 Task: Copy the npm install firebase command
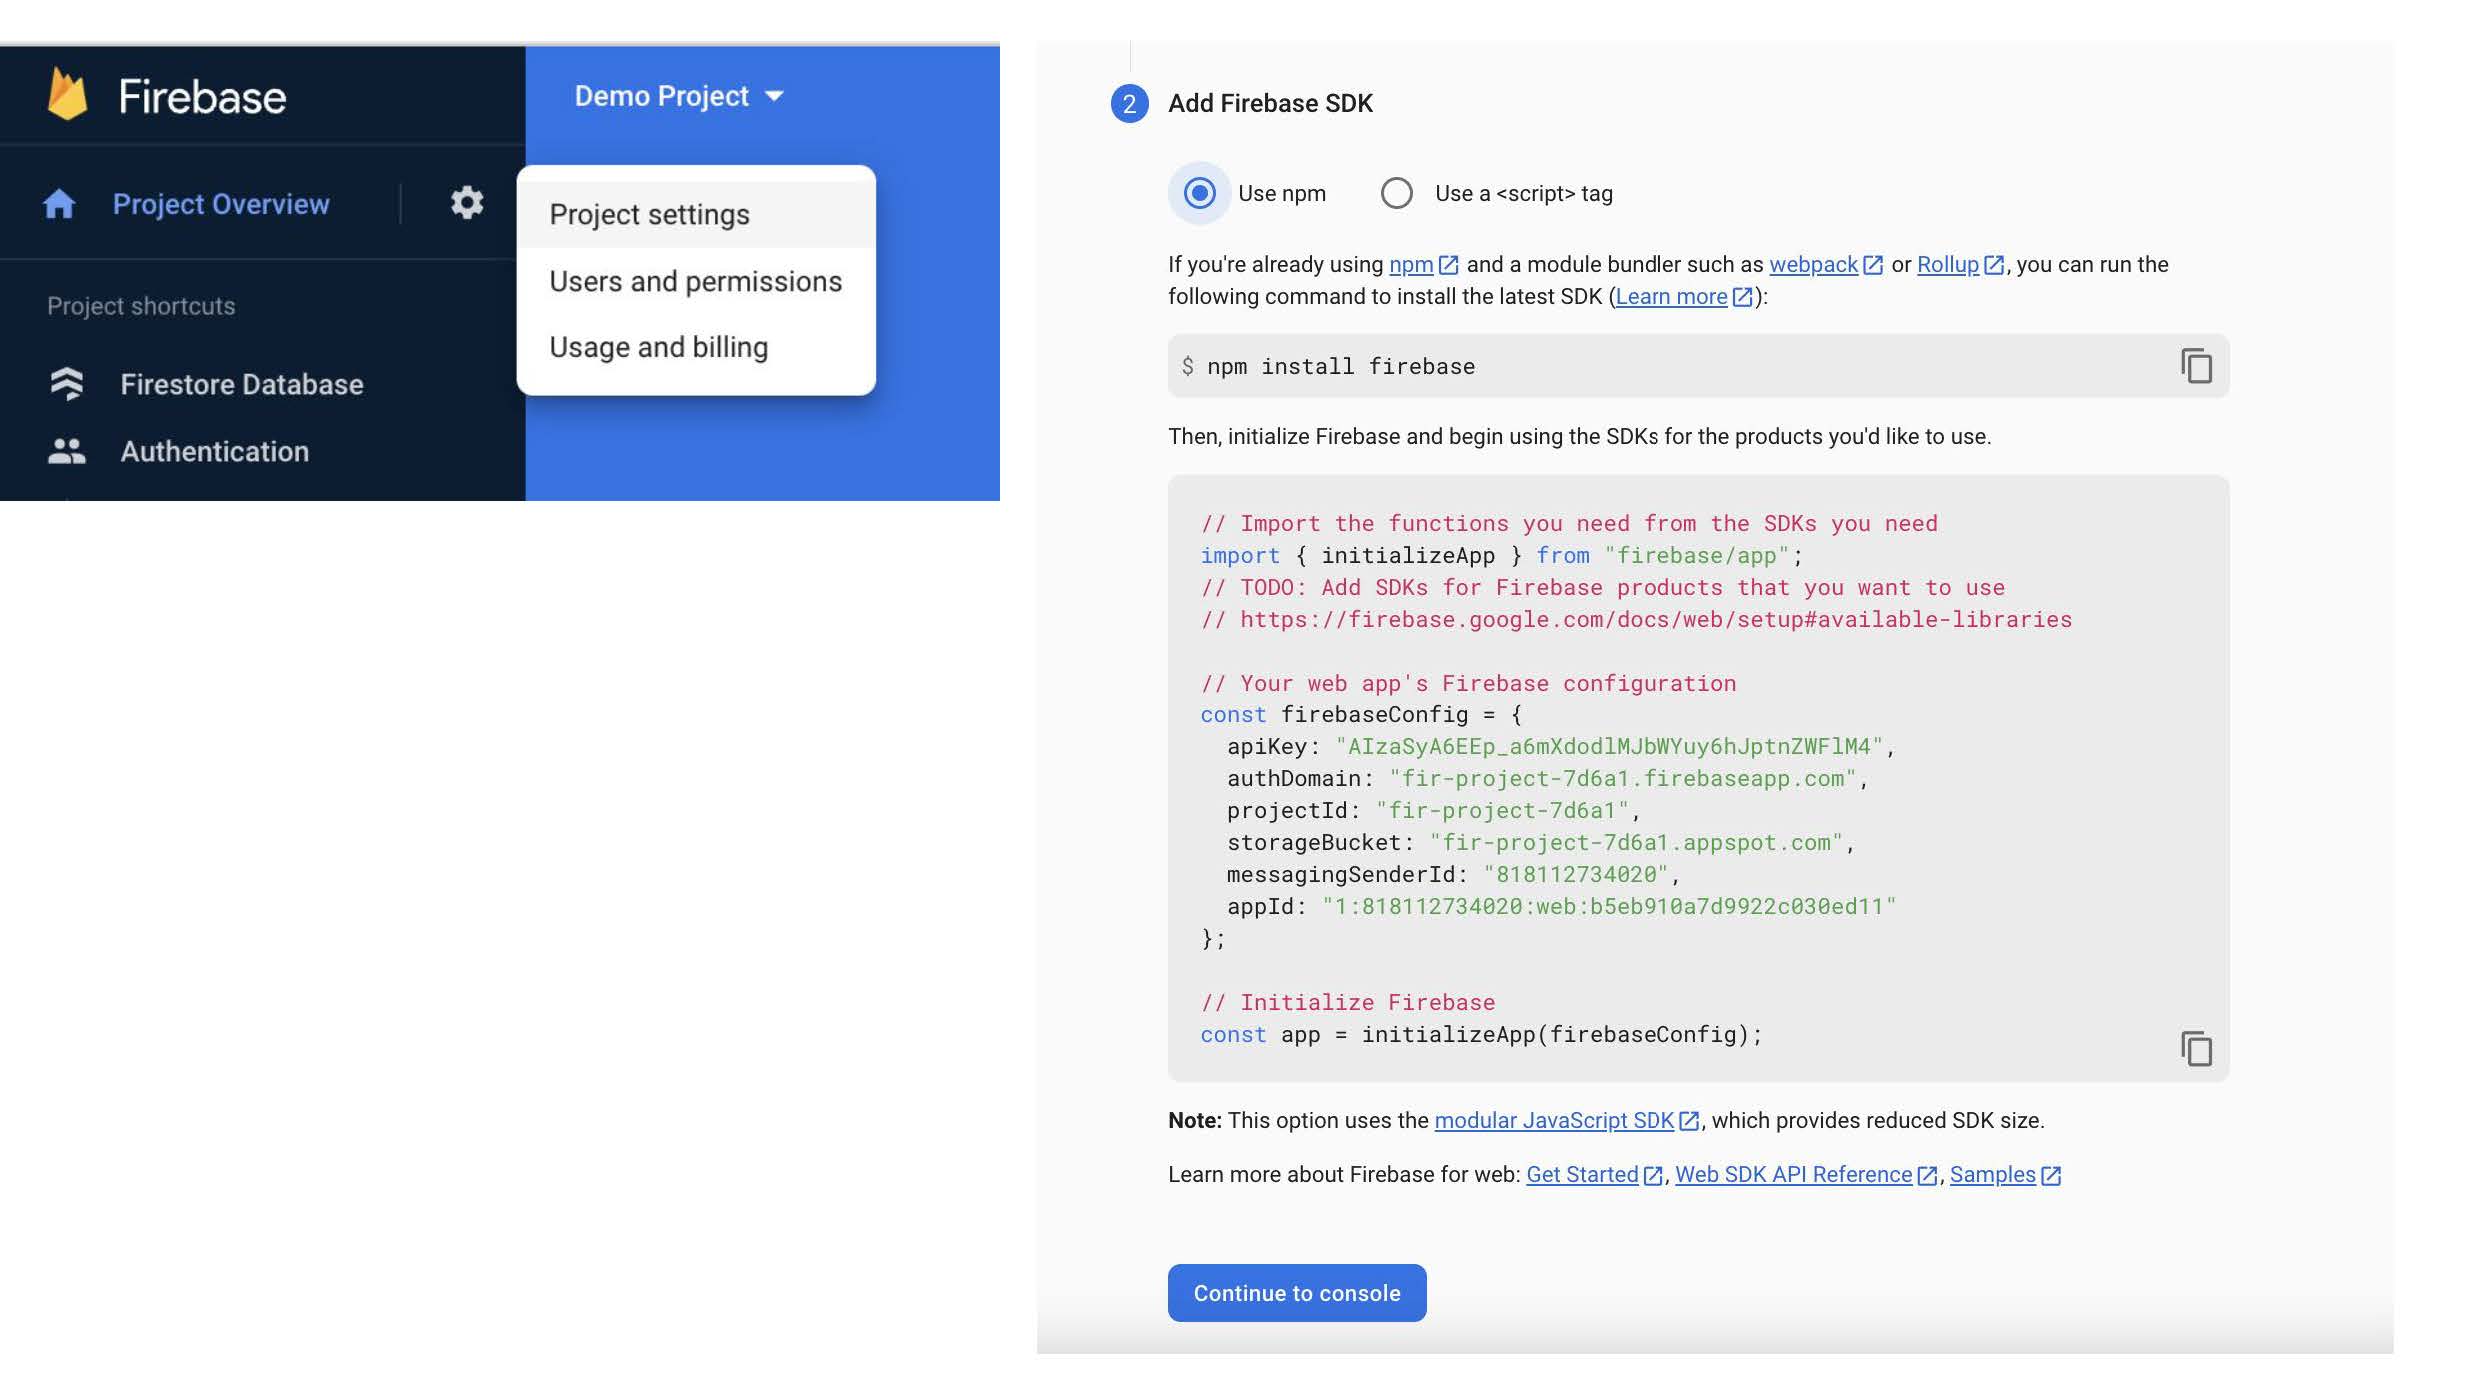pos(2196,366)
